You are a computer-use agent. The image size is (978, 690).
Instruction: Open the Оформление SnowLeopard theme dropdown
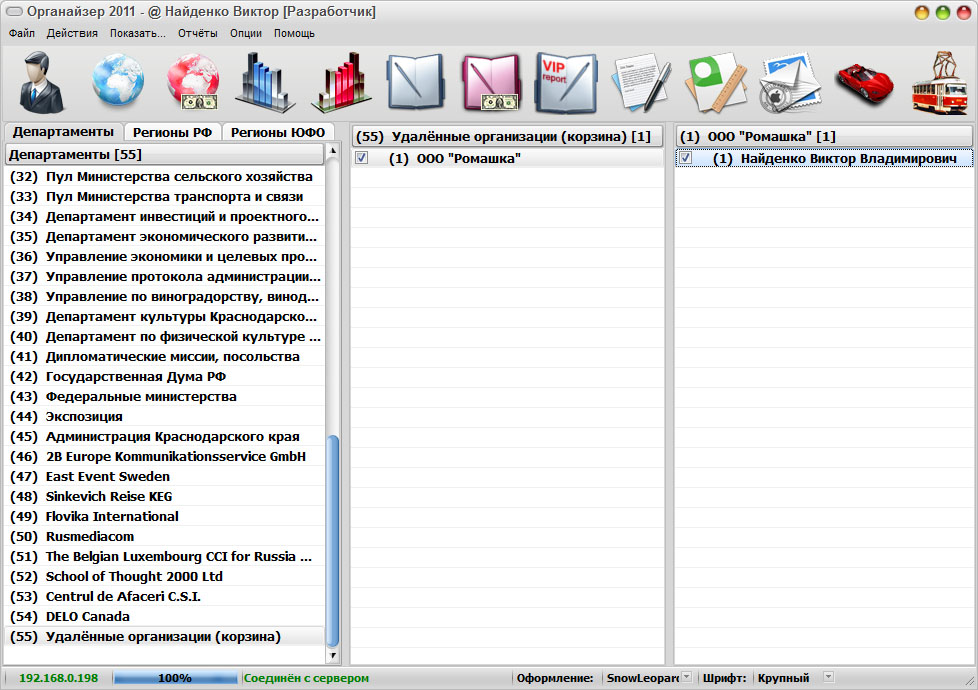(x=686, y=678)
